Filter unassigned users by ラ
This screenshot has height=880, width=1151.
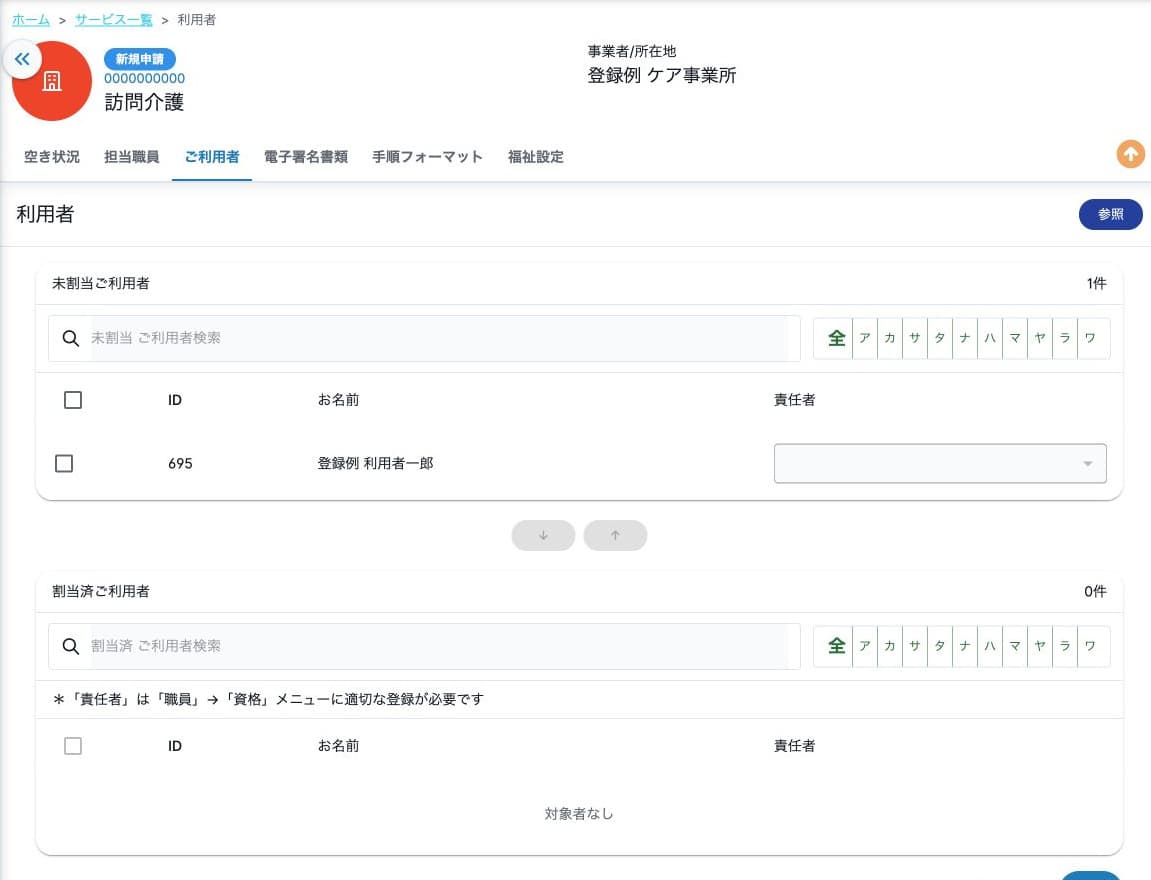click(1064, 338)
